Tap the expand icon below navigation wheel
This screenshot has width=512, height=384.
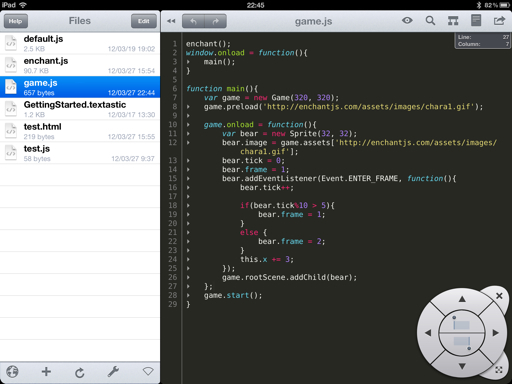pos(499,370)
